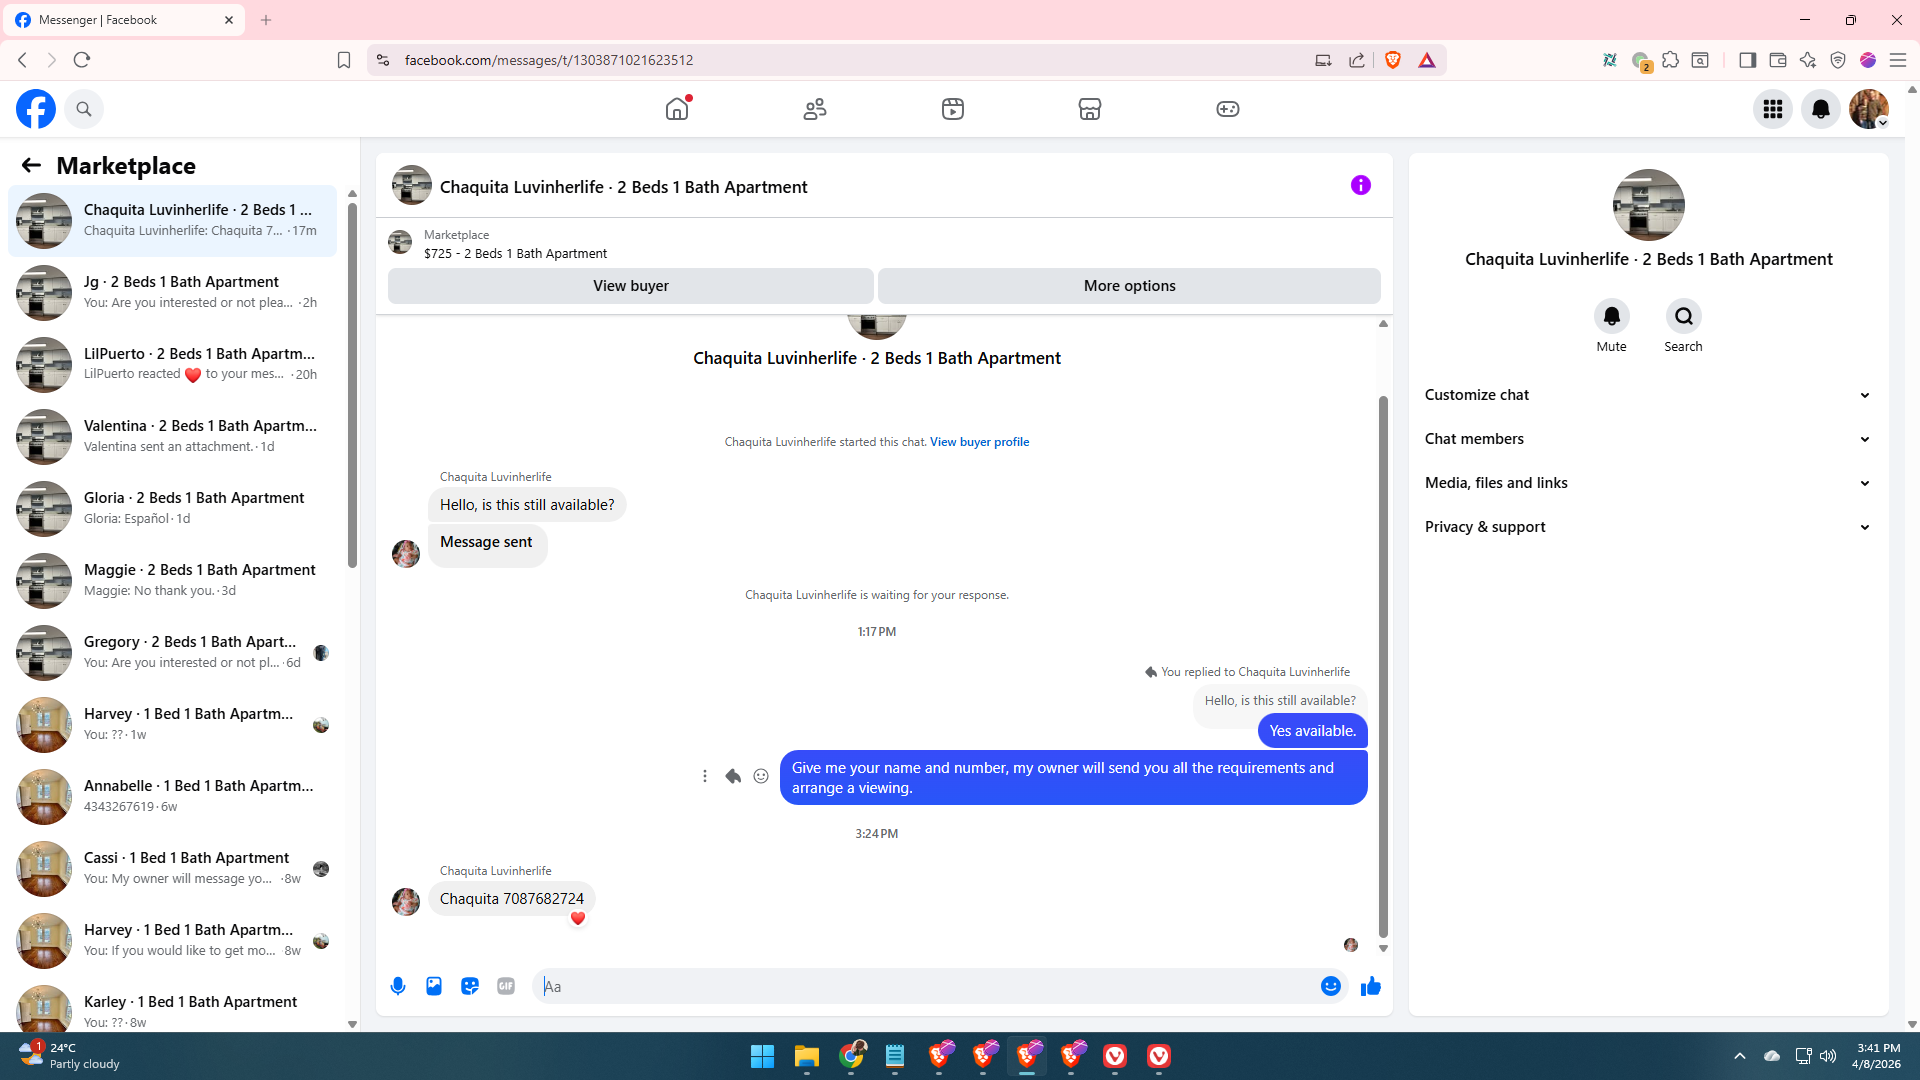Open the notifications bell in header
Screen dimensions: 1920x1080
[1820, 109]
